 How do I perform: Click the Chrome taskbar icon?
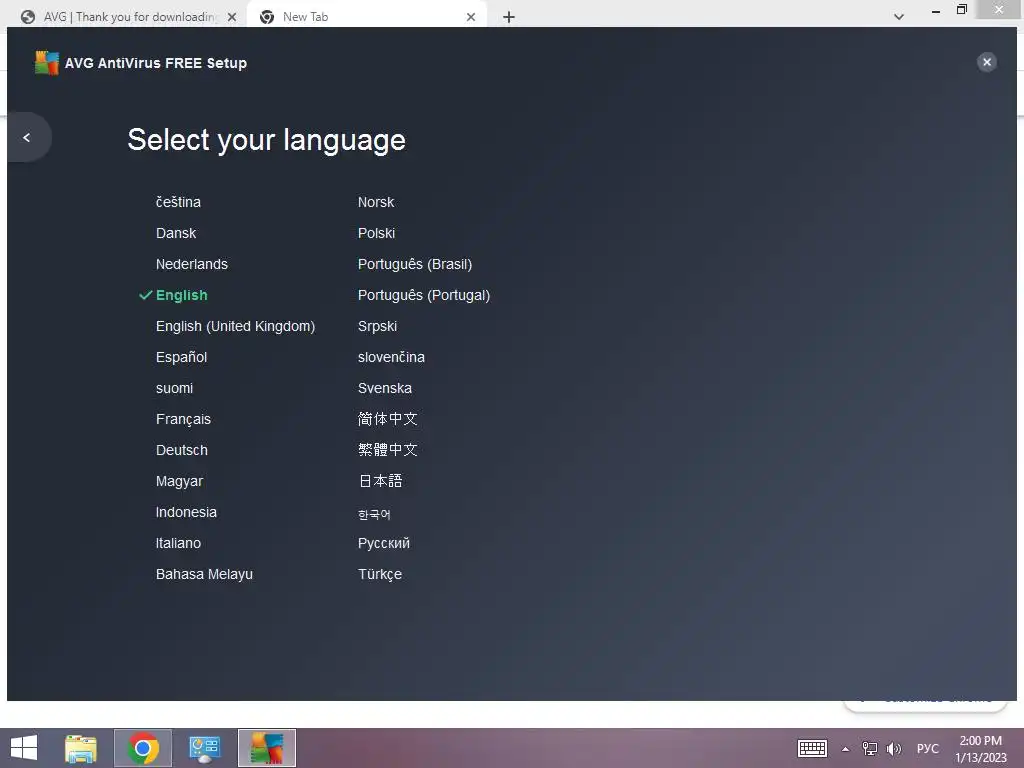[x=143, y=748]
